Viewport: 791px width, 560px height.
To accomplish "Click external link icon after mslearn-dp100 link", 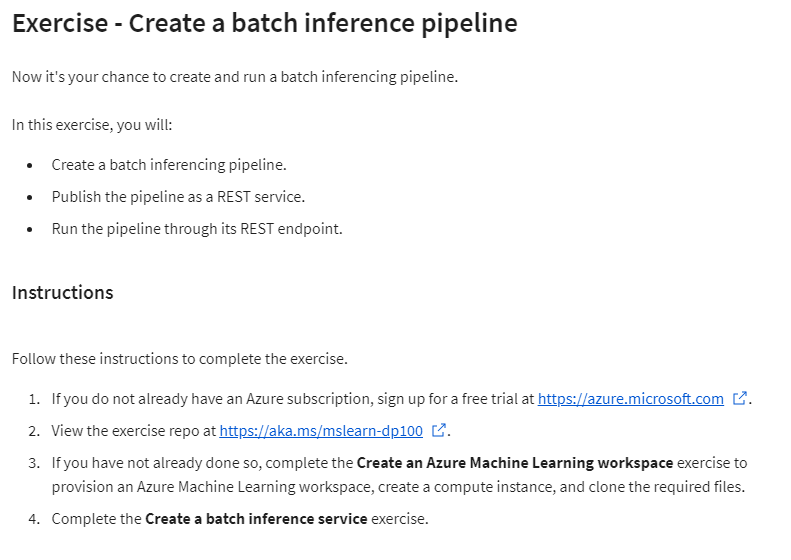I will click(x=439, y=431).
